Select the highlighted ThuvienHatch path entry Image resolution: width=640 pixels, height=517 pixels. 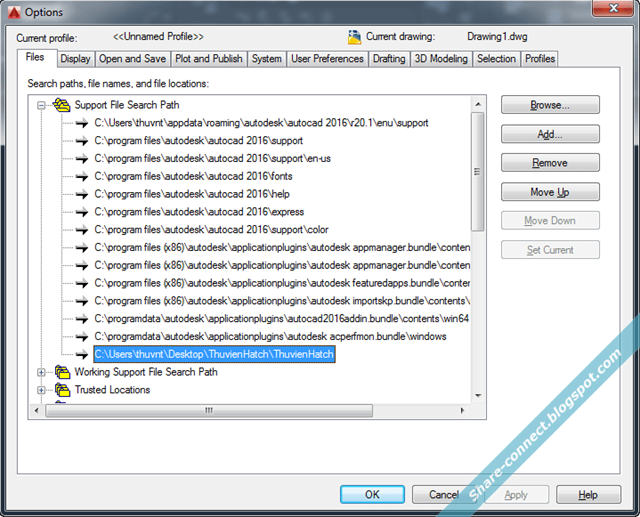(215, 354)
